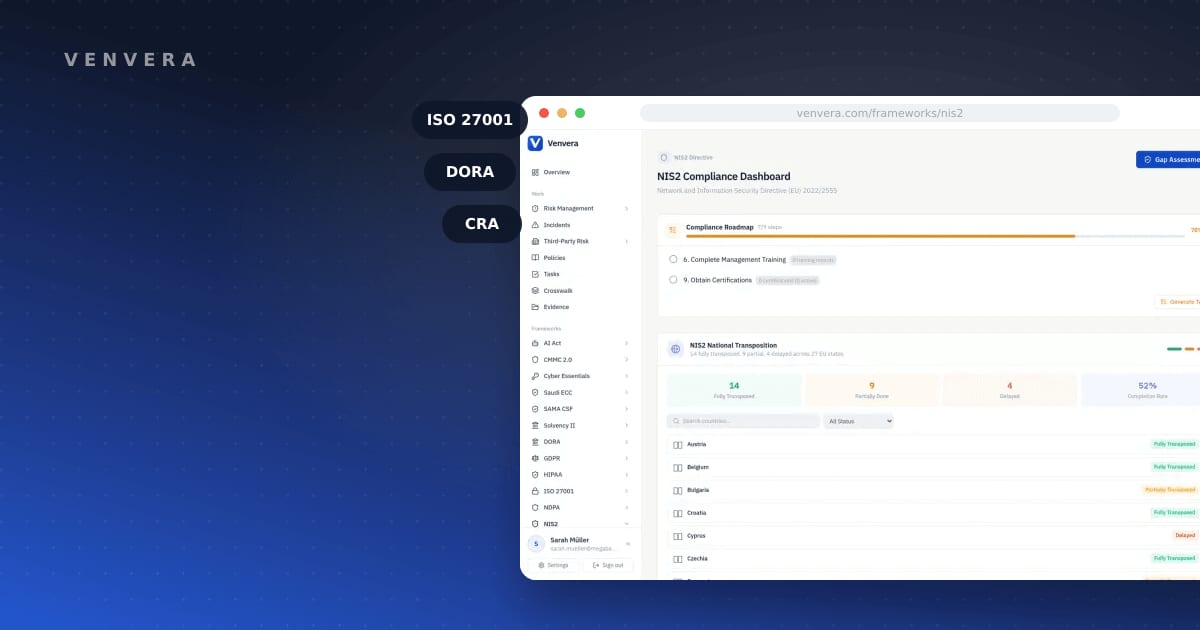Screen dimensions: 1200x630
Task: Open the NDPA framework menu item
Action: 580,507
